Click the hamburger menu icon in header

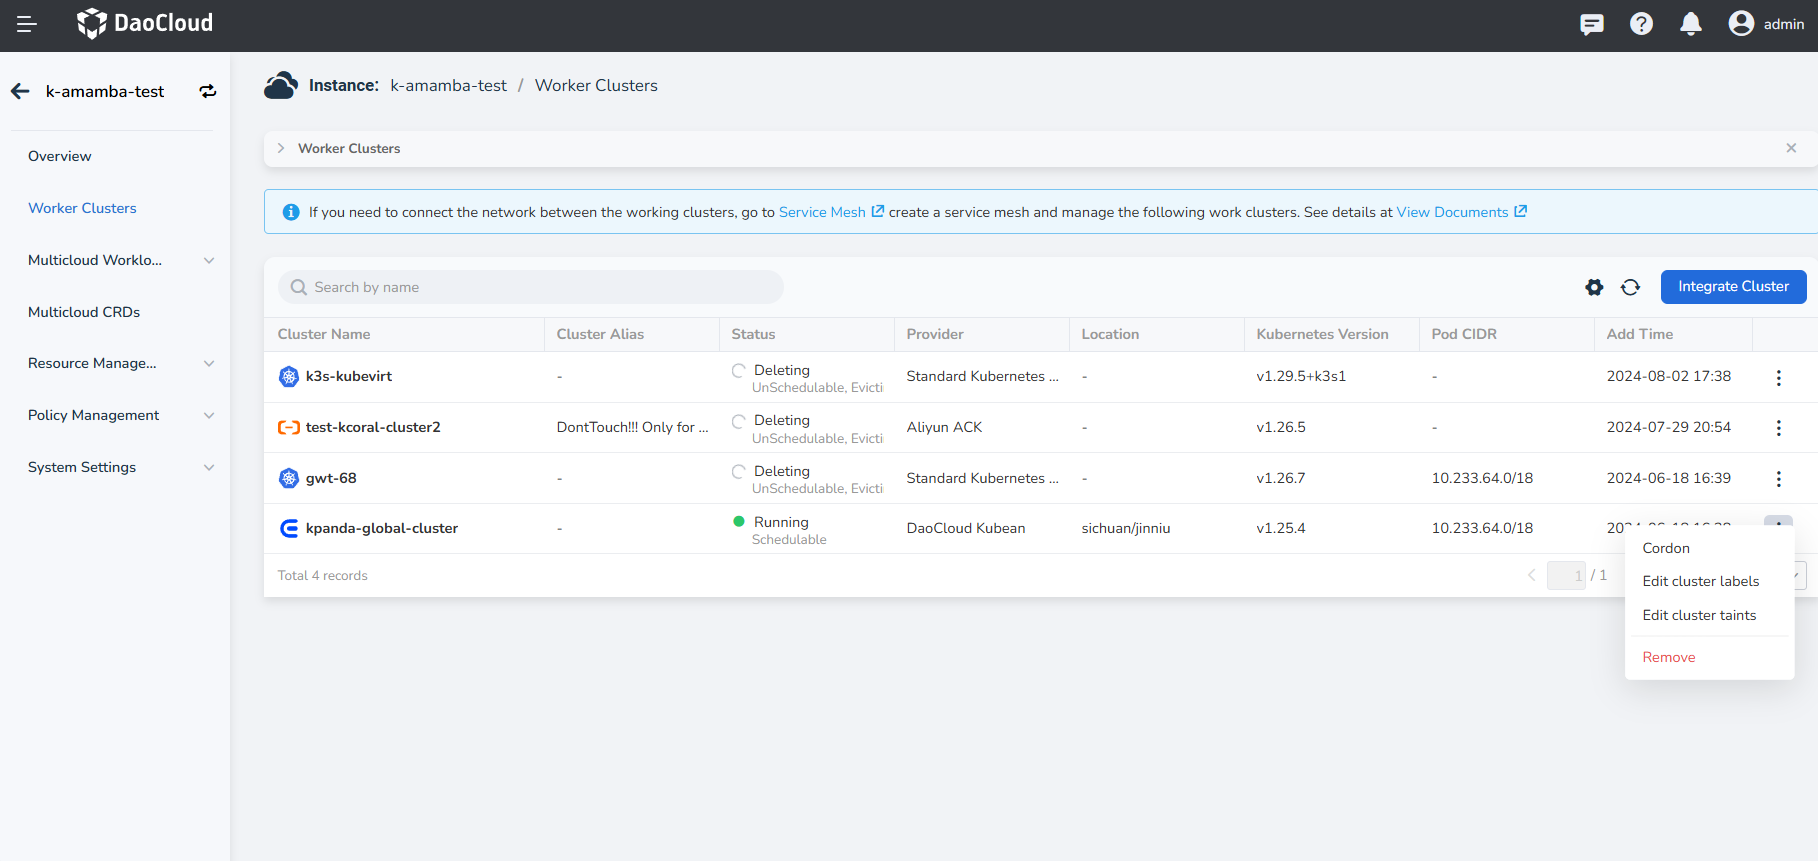tap(27, 24)
